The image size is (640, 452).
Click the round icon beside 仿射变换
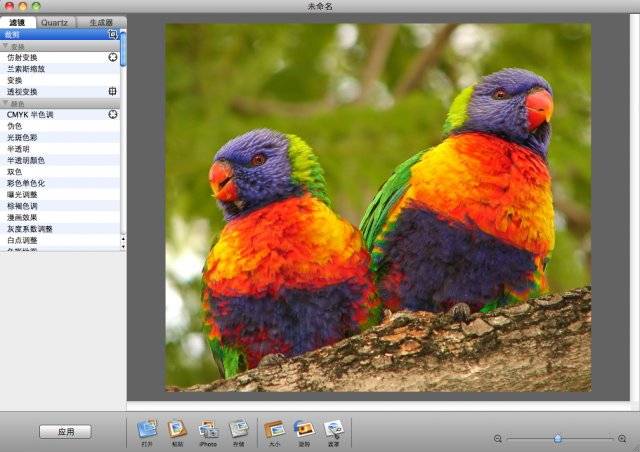click(x=113, y=57)
